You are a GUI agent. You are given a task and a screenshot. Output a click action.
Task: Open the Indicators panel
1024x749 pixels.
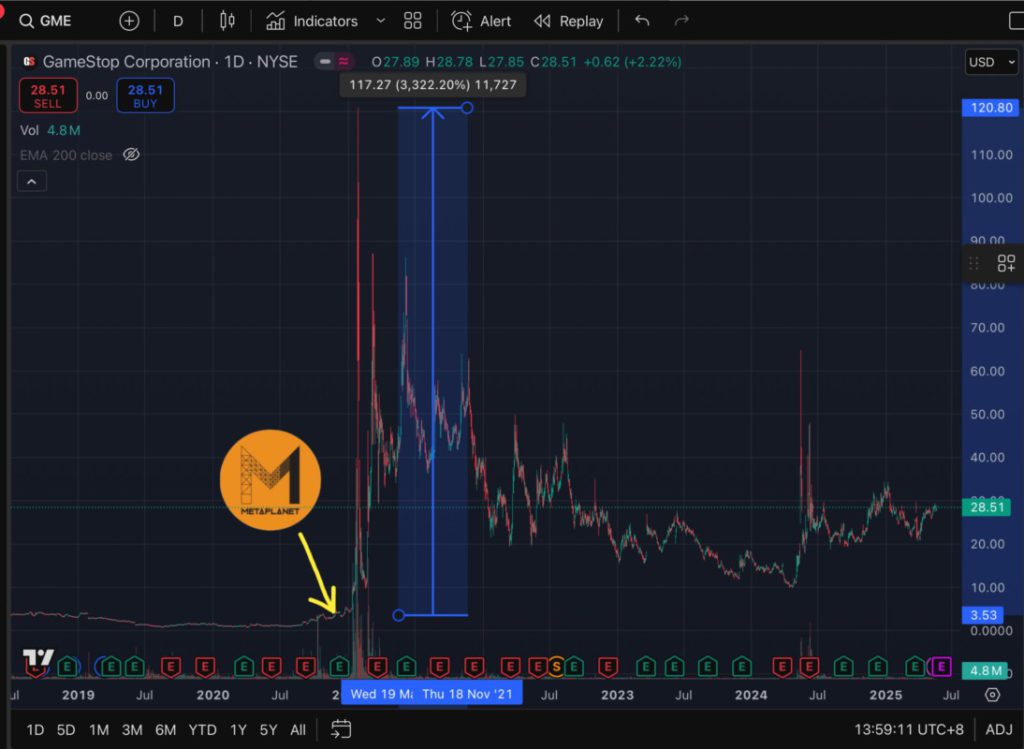312,21
